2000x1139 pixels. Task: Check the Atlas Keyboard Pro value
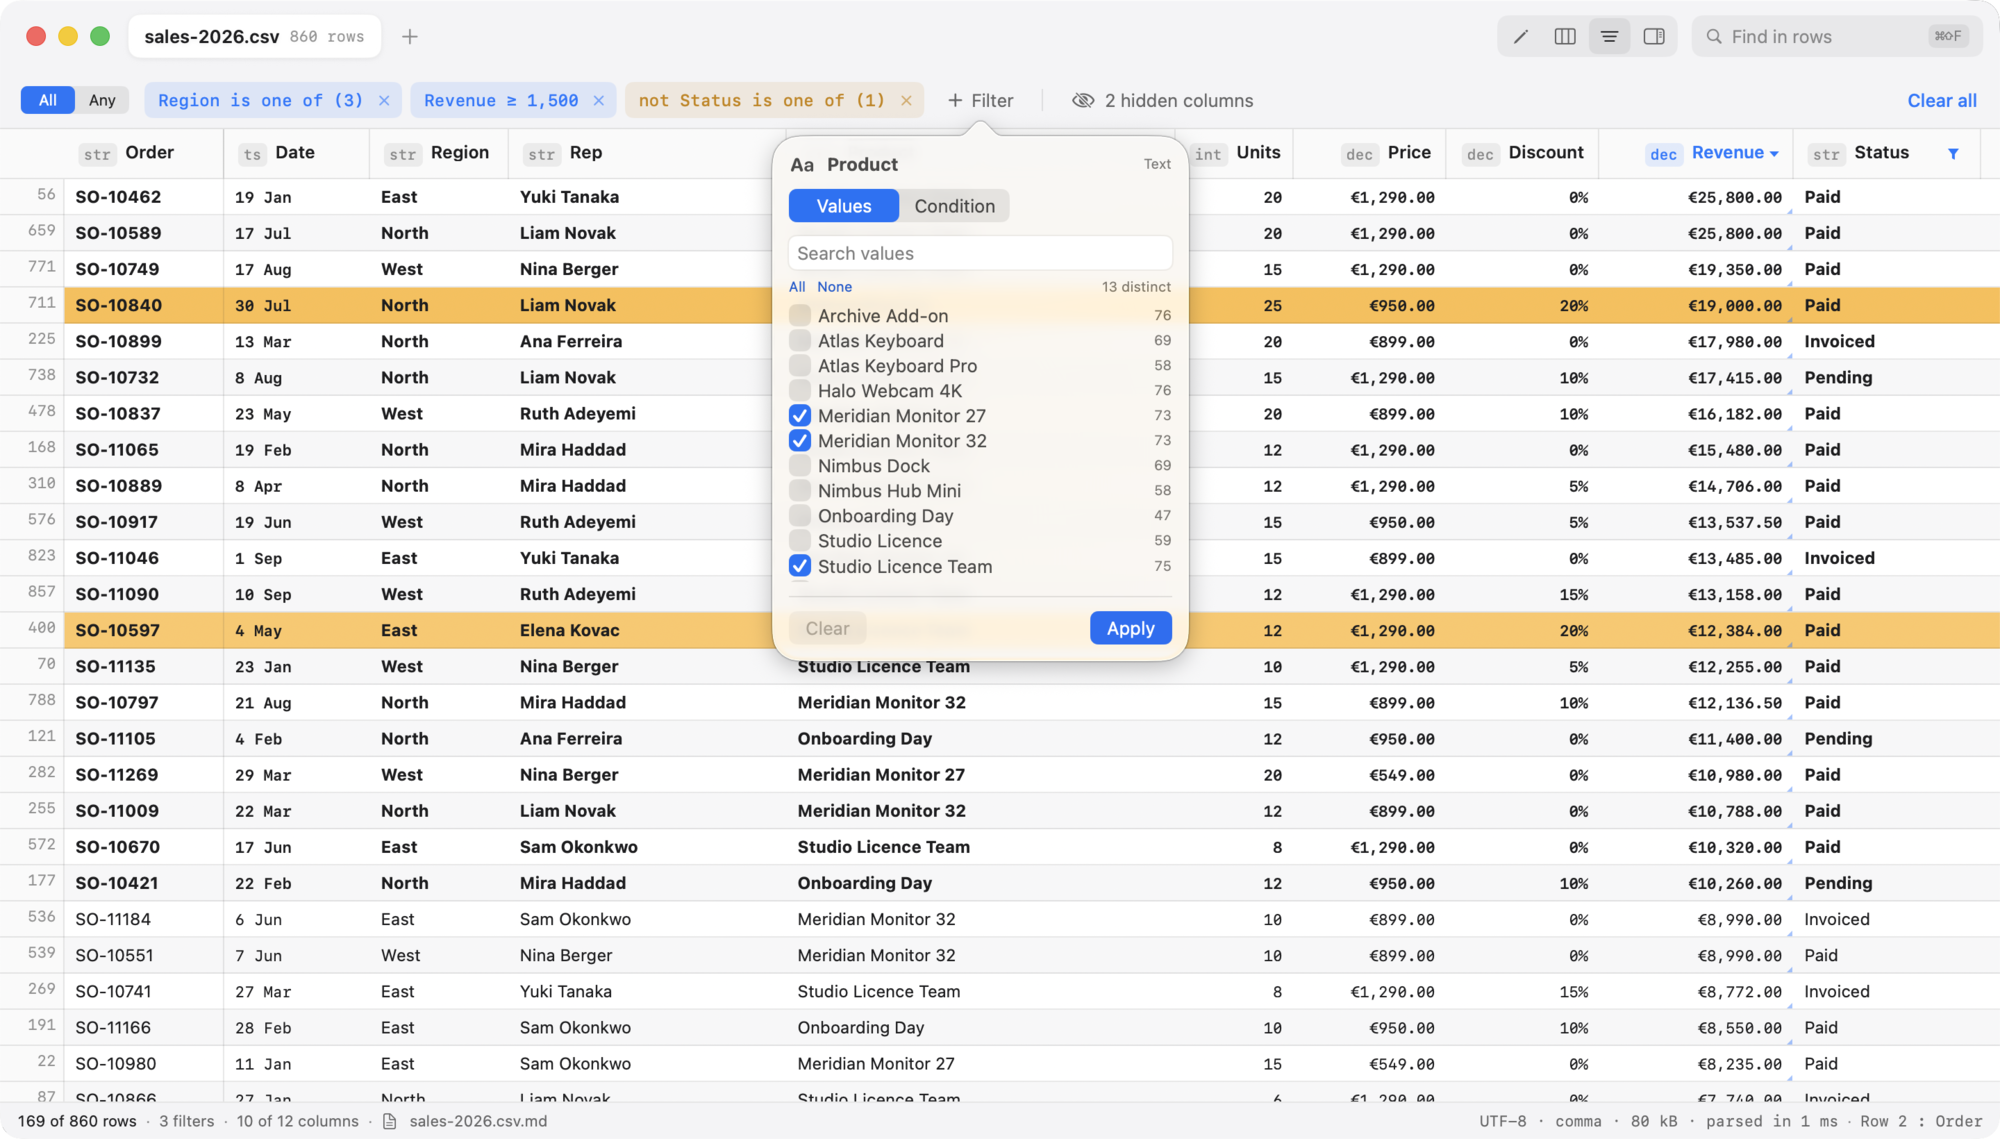(x=800, y=365)
